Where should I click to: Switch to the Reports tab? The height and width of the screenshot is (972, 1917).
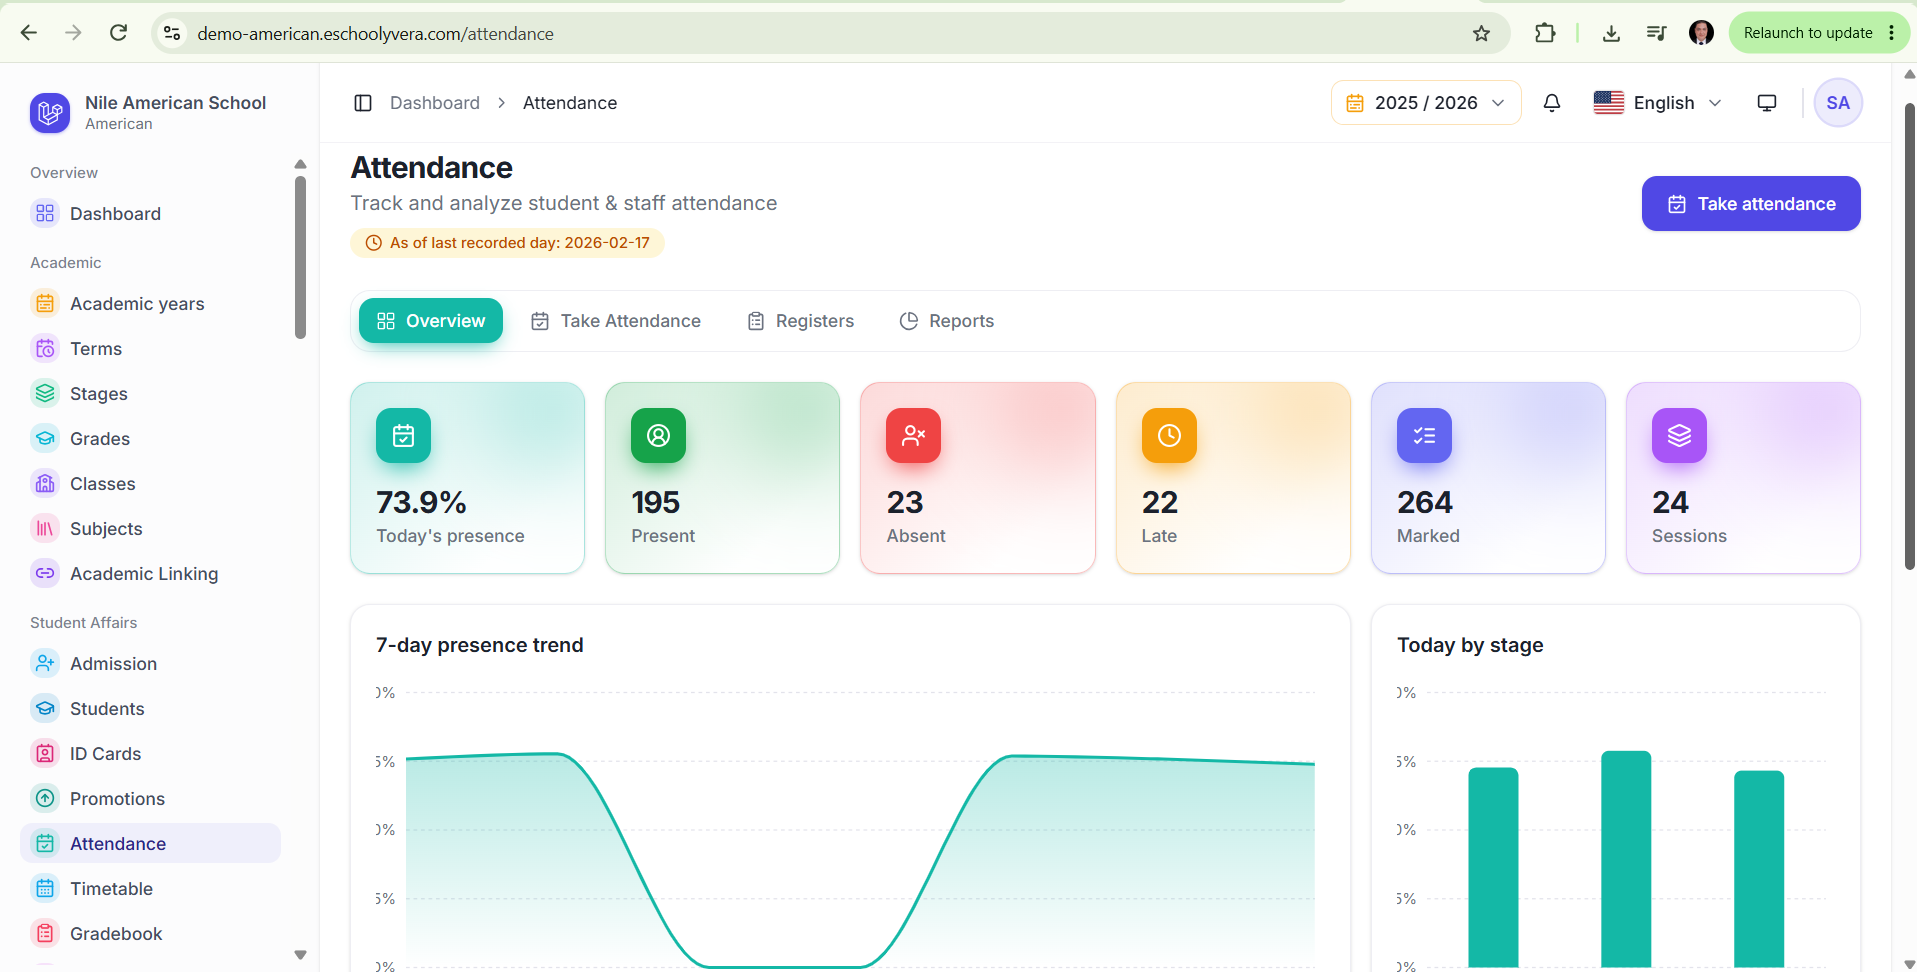(x=947, y=321)
